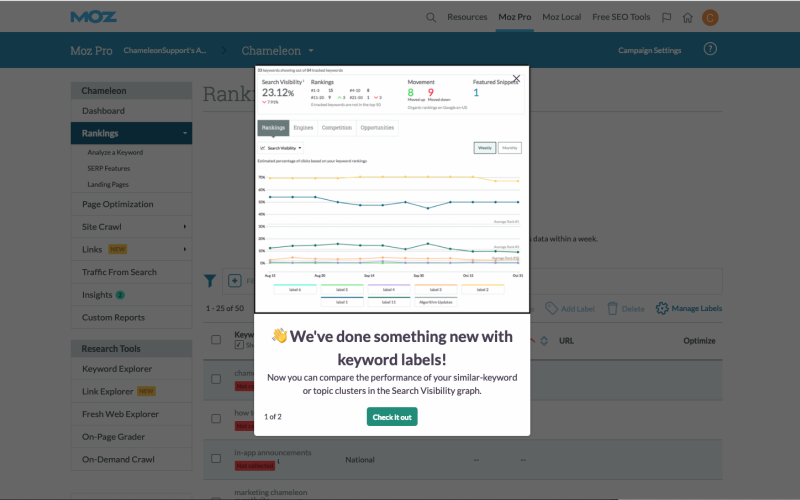Viewport: 800px width, 500px height.
Task: Click Manage Labels link
Action: tap(696, 308)
